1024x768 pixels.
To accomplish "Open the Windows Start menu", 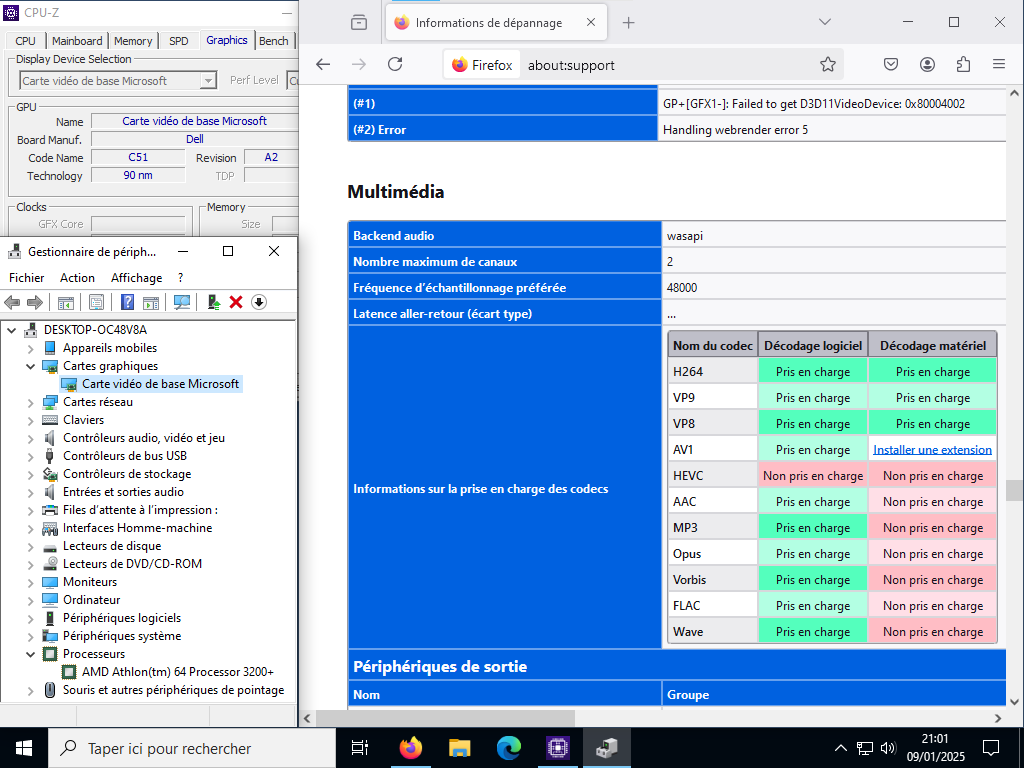I will (x=24, y=748).
